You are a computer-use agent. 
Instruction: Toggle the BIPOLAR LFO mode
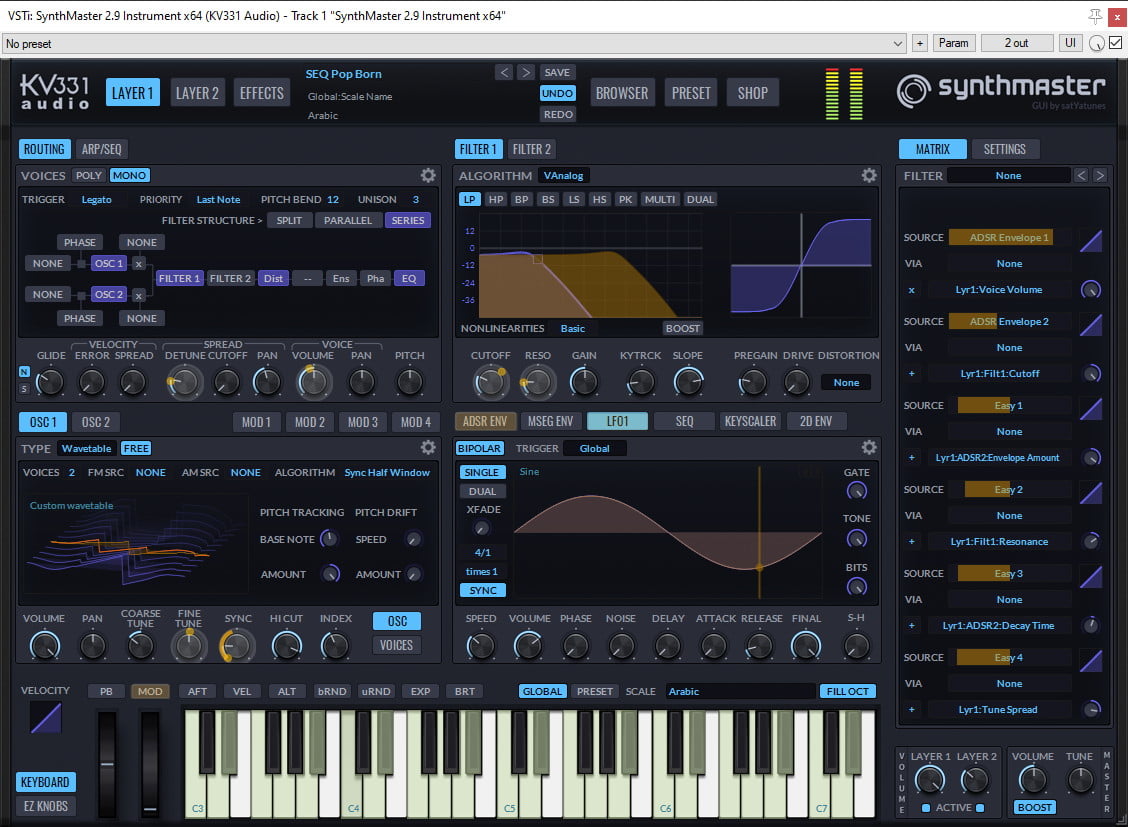click(480, 448)
